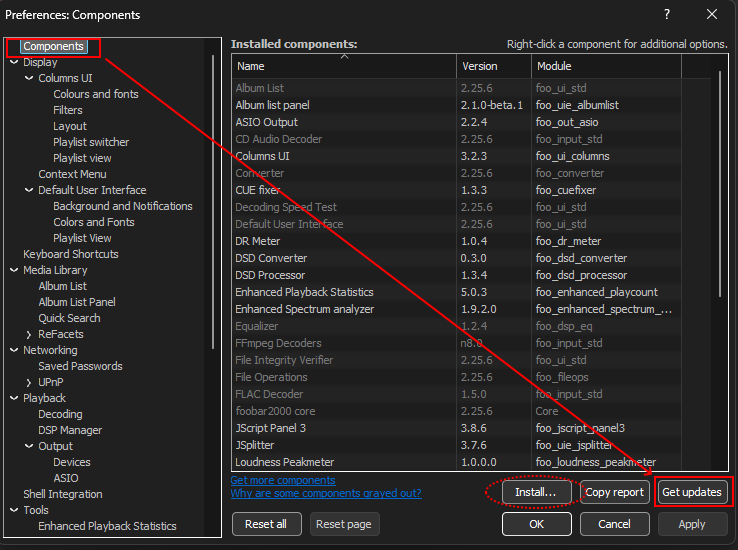This screenshot has width=738, height=550.
Task: Collapse the Columns UI tree node
Action: click(29, 78)
